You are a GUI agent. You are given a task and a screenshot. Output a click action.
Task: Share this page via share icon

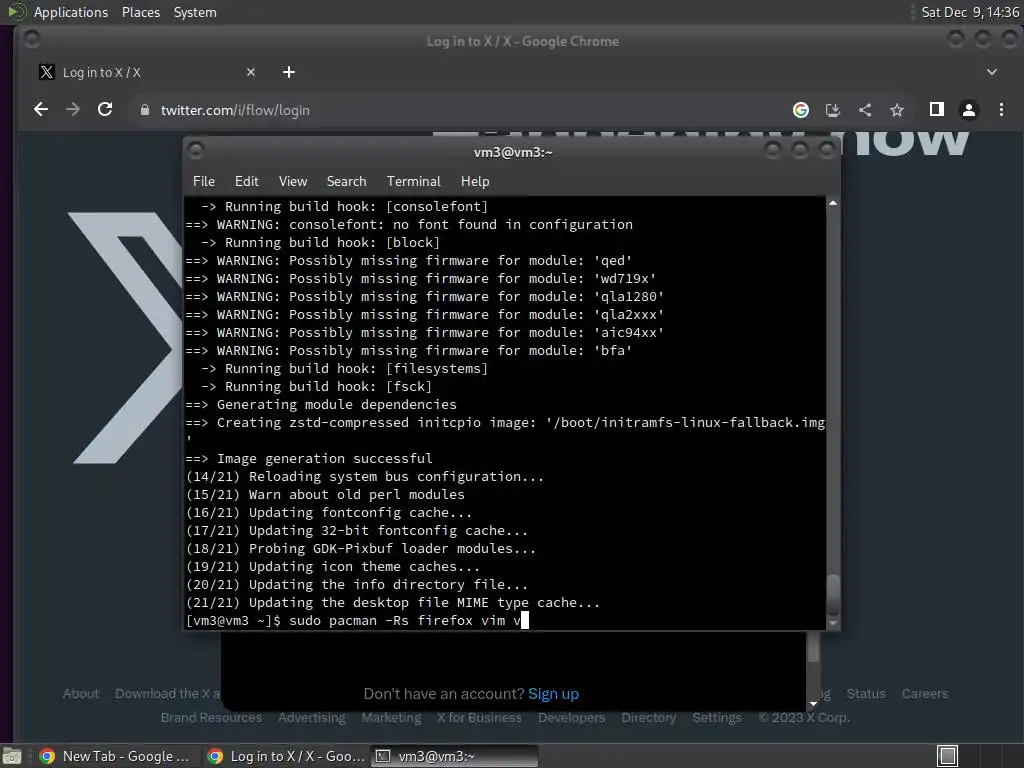click(x=865, y=110)
